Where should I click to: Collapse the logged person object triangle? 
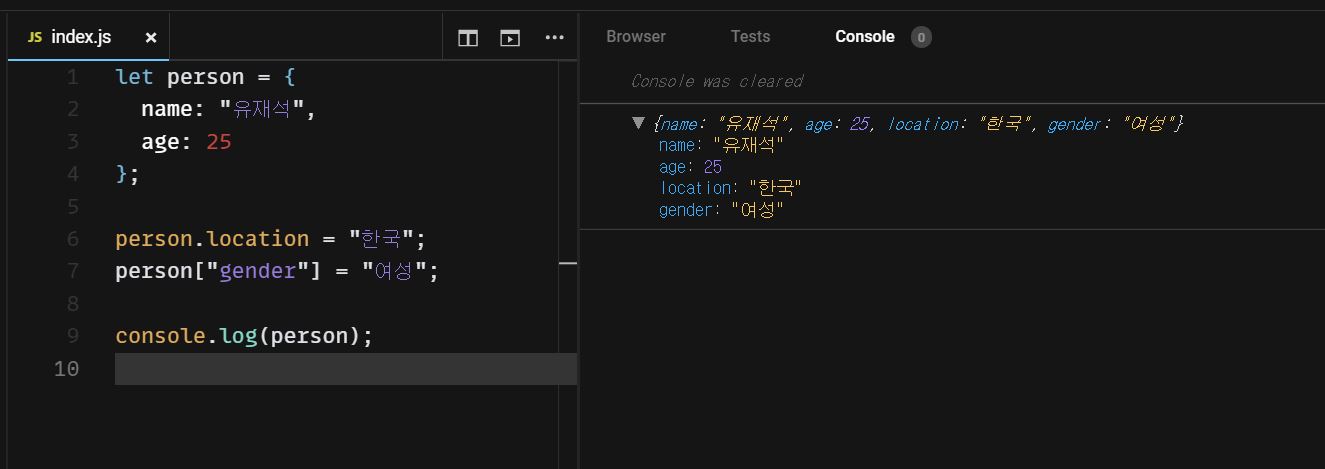click(638, 123)
